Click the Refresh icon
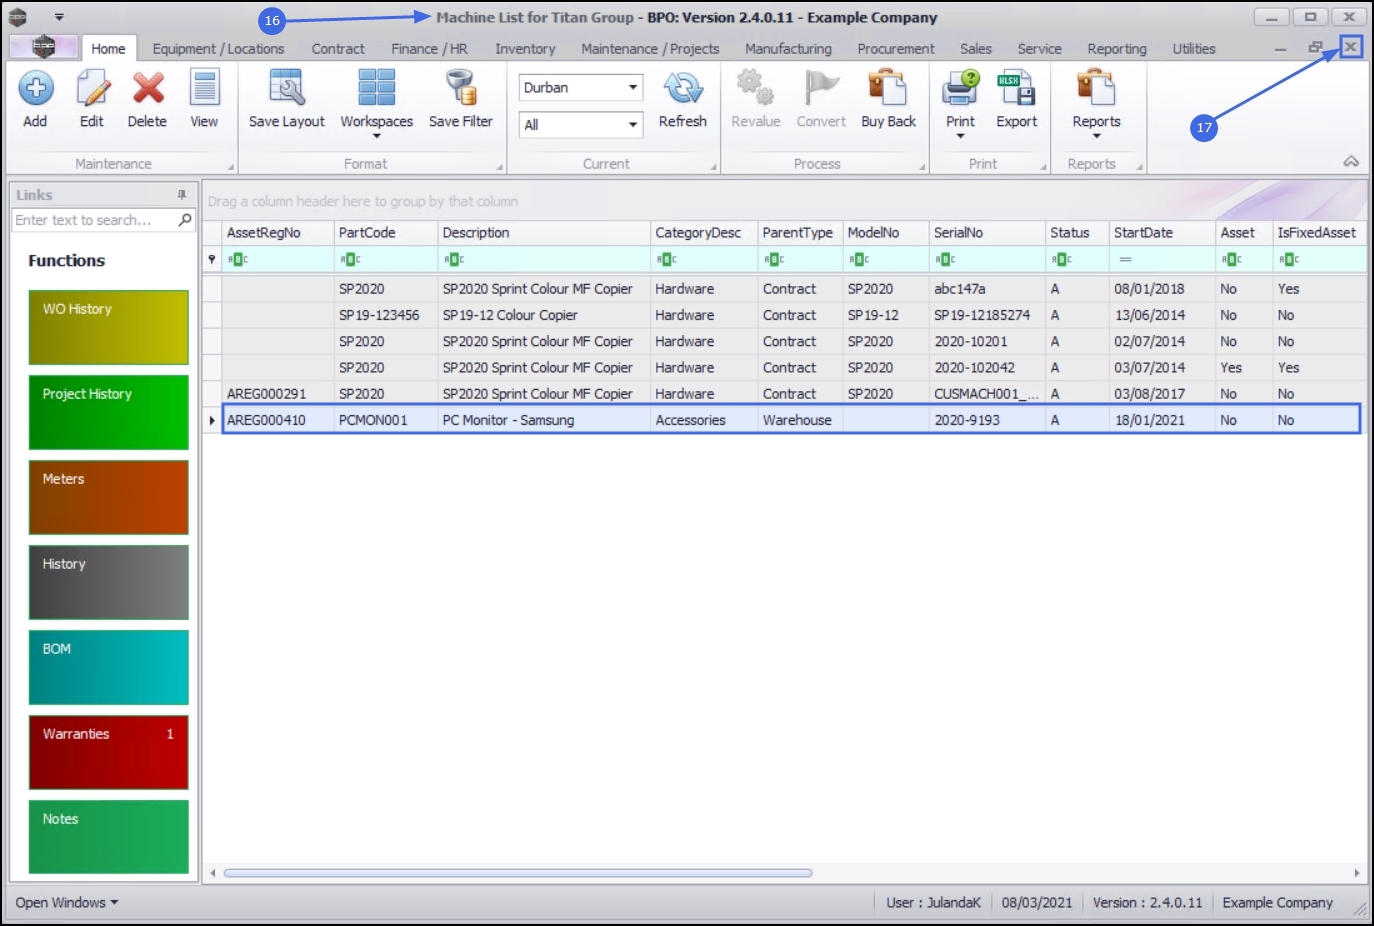Viewport: 1374px width, 926px height. coord(683,89)
